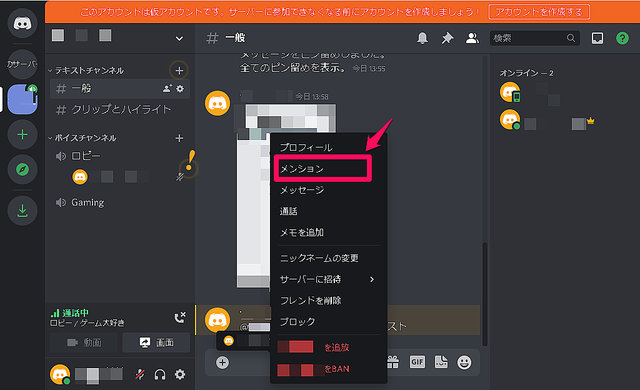The height and width of the screenshot is (390, 640).
Task: Click avatar of the 13:58 message
Action: click(218, 103)
